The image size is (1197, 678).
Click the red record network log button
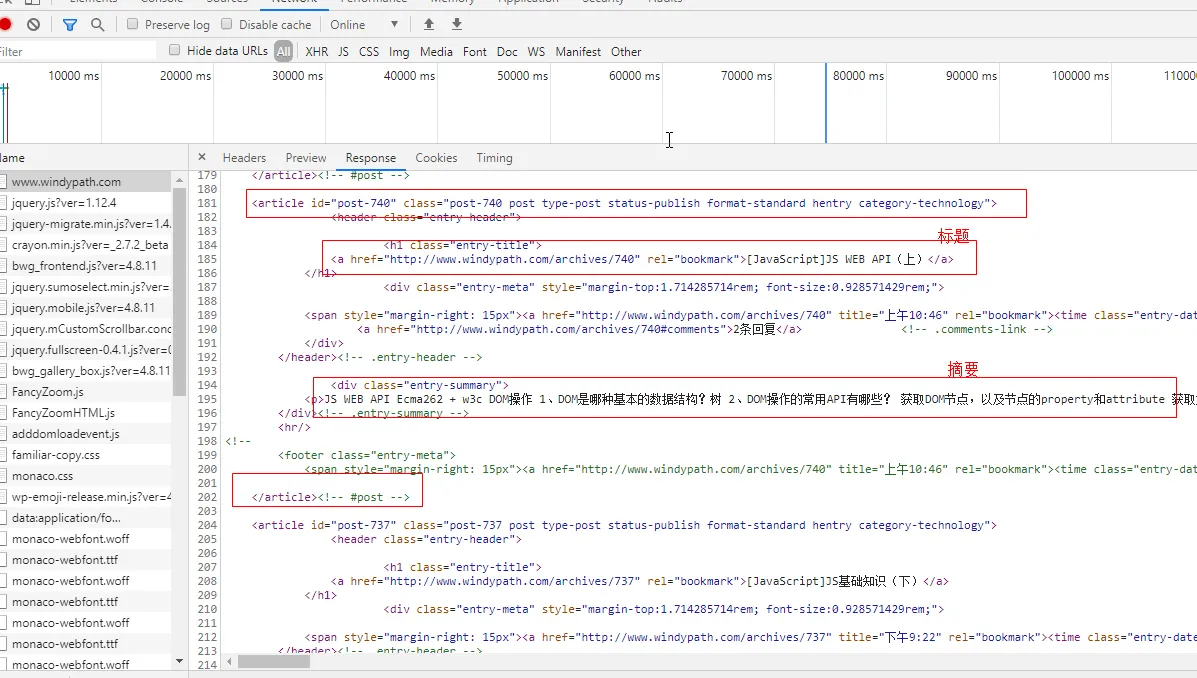5,24
